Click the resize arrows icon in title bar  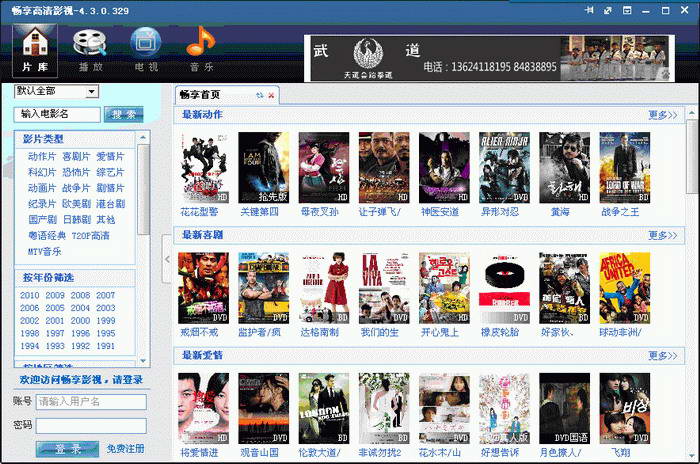point(608,10)
